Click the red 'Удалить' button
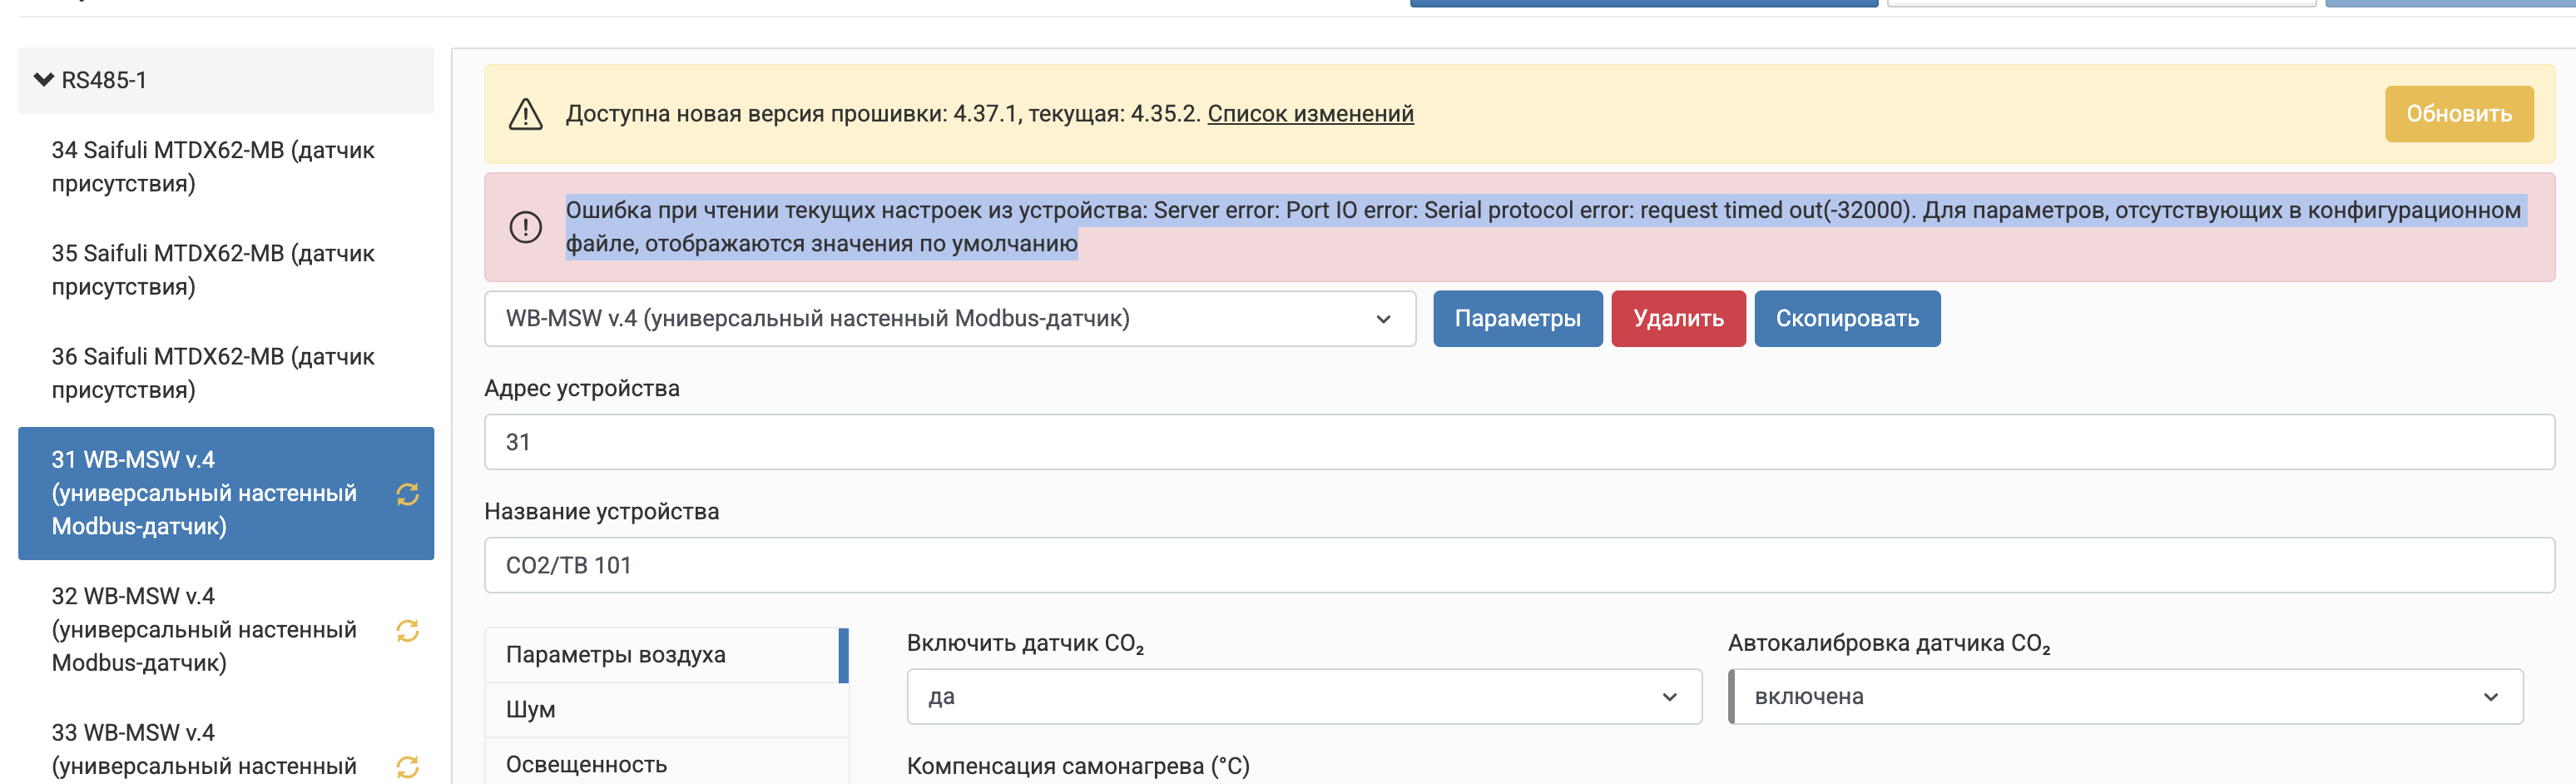The height and width of the screenshot is (784, 2576). [1678, 319]
